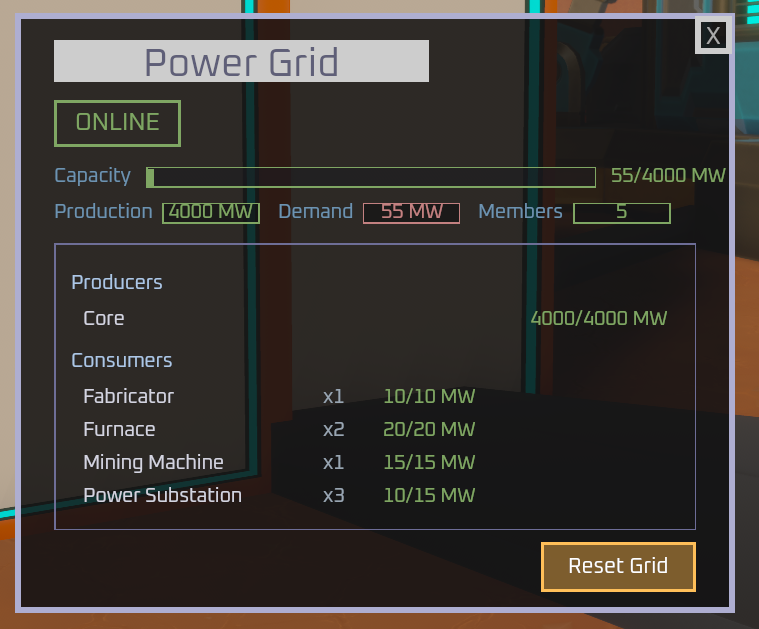The image size is (759, 629).
Task: Click the Furnace 20/20 MW value
Action: pyautogui.click(x=429, y=429)
